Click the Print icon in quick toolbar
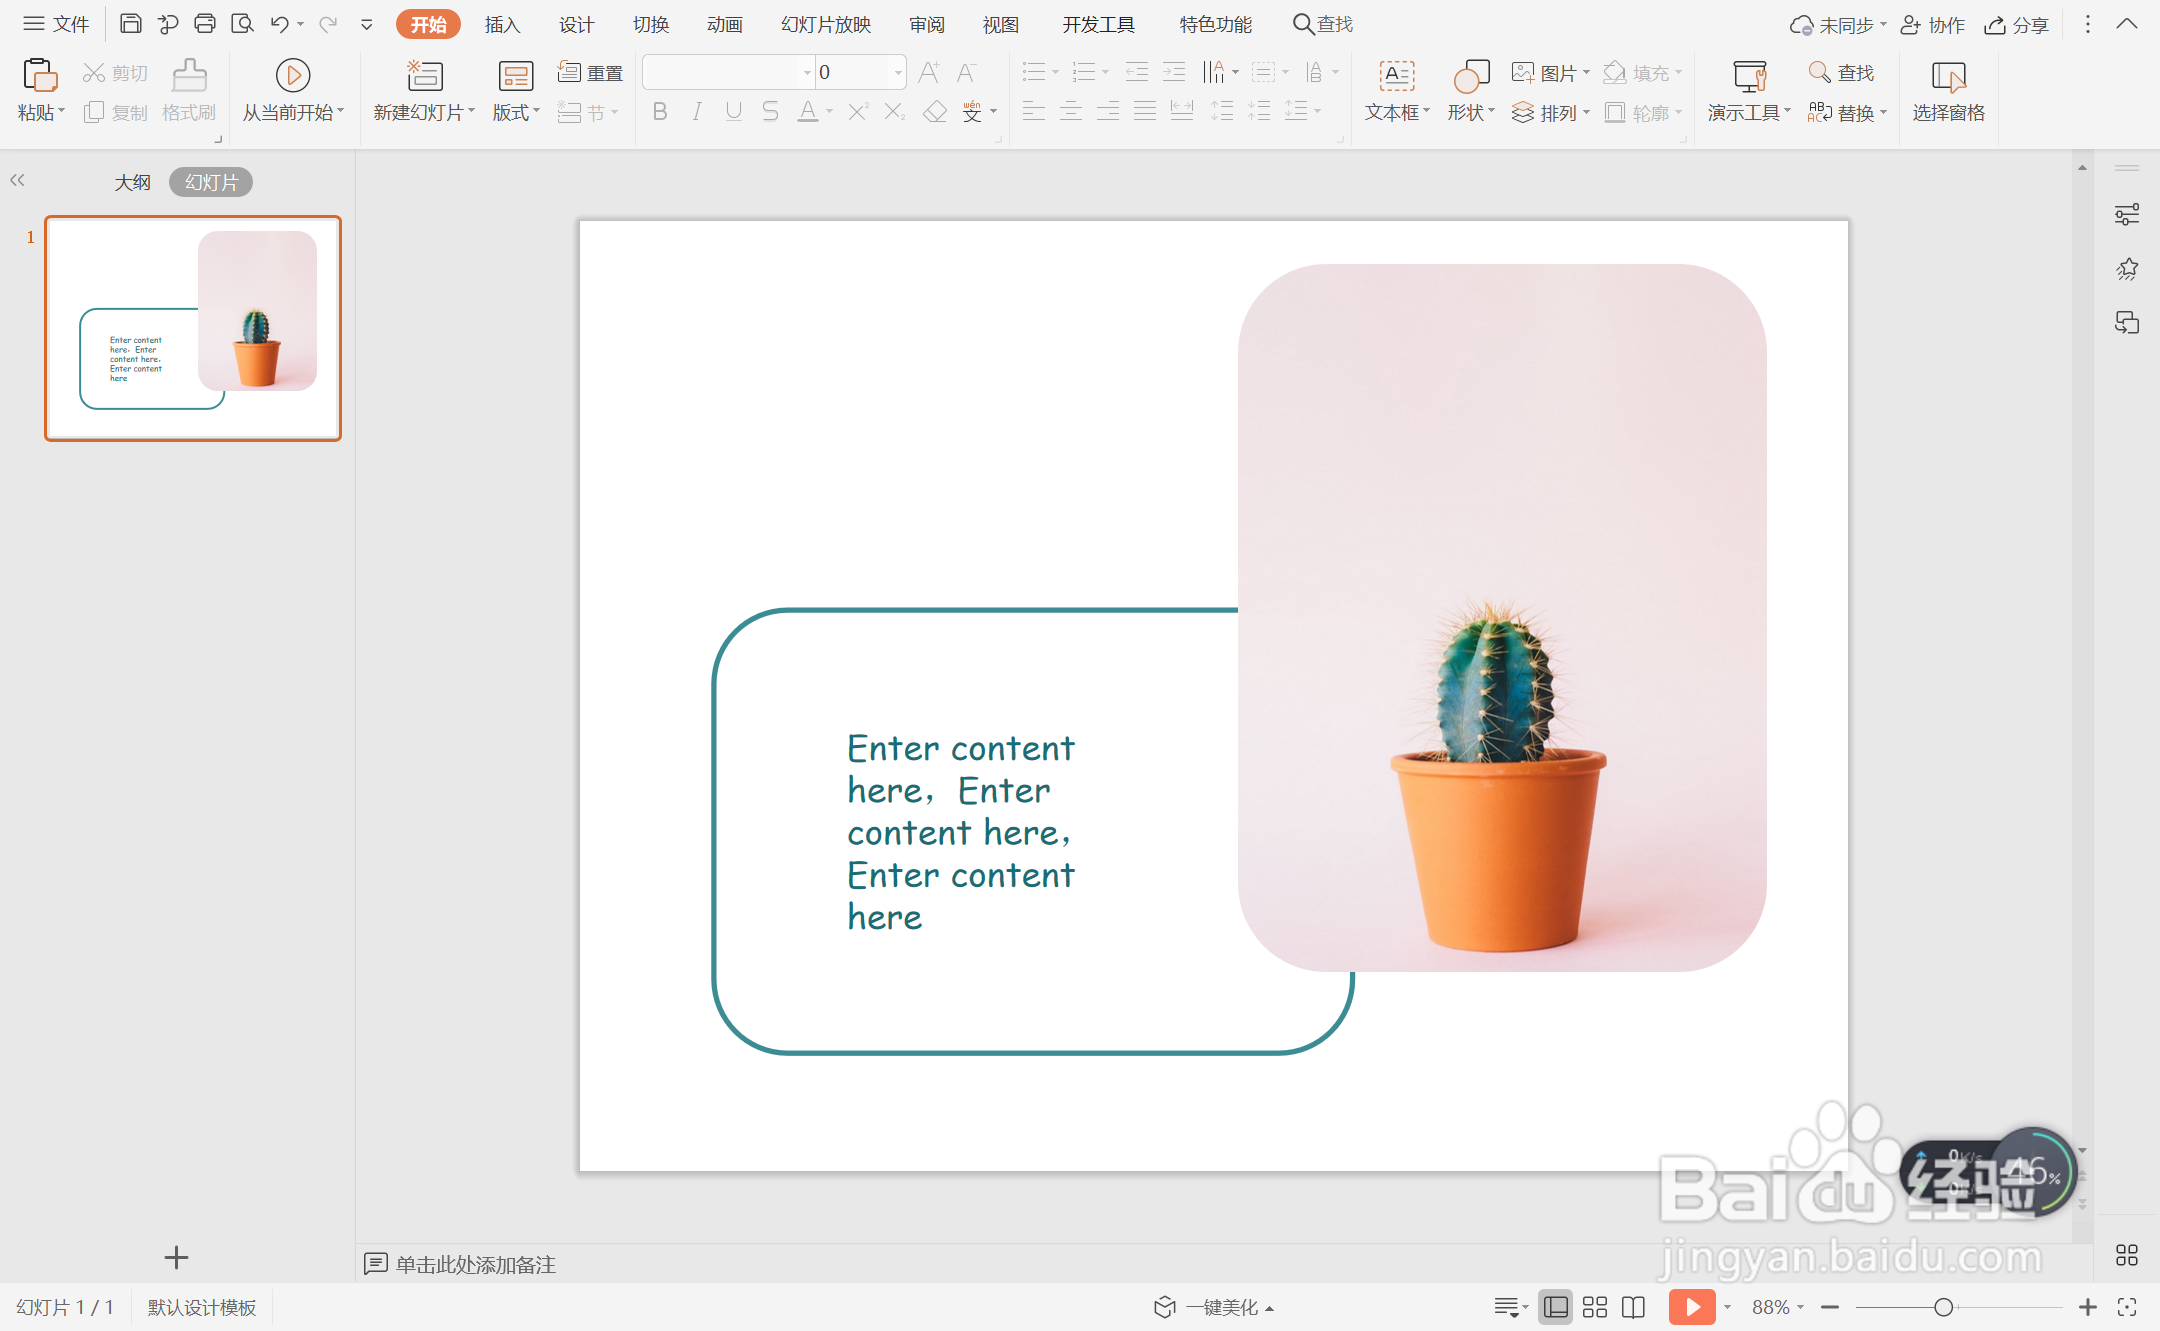Screen dimensions: 2160x1331 [205, 24]
